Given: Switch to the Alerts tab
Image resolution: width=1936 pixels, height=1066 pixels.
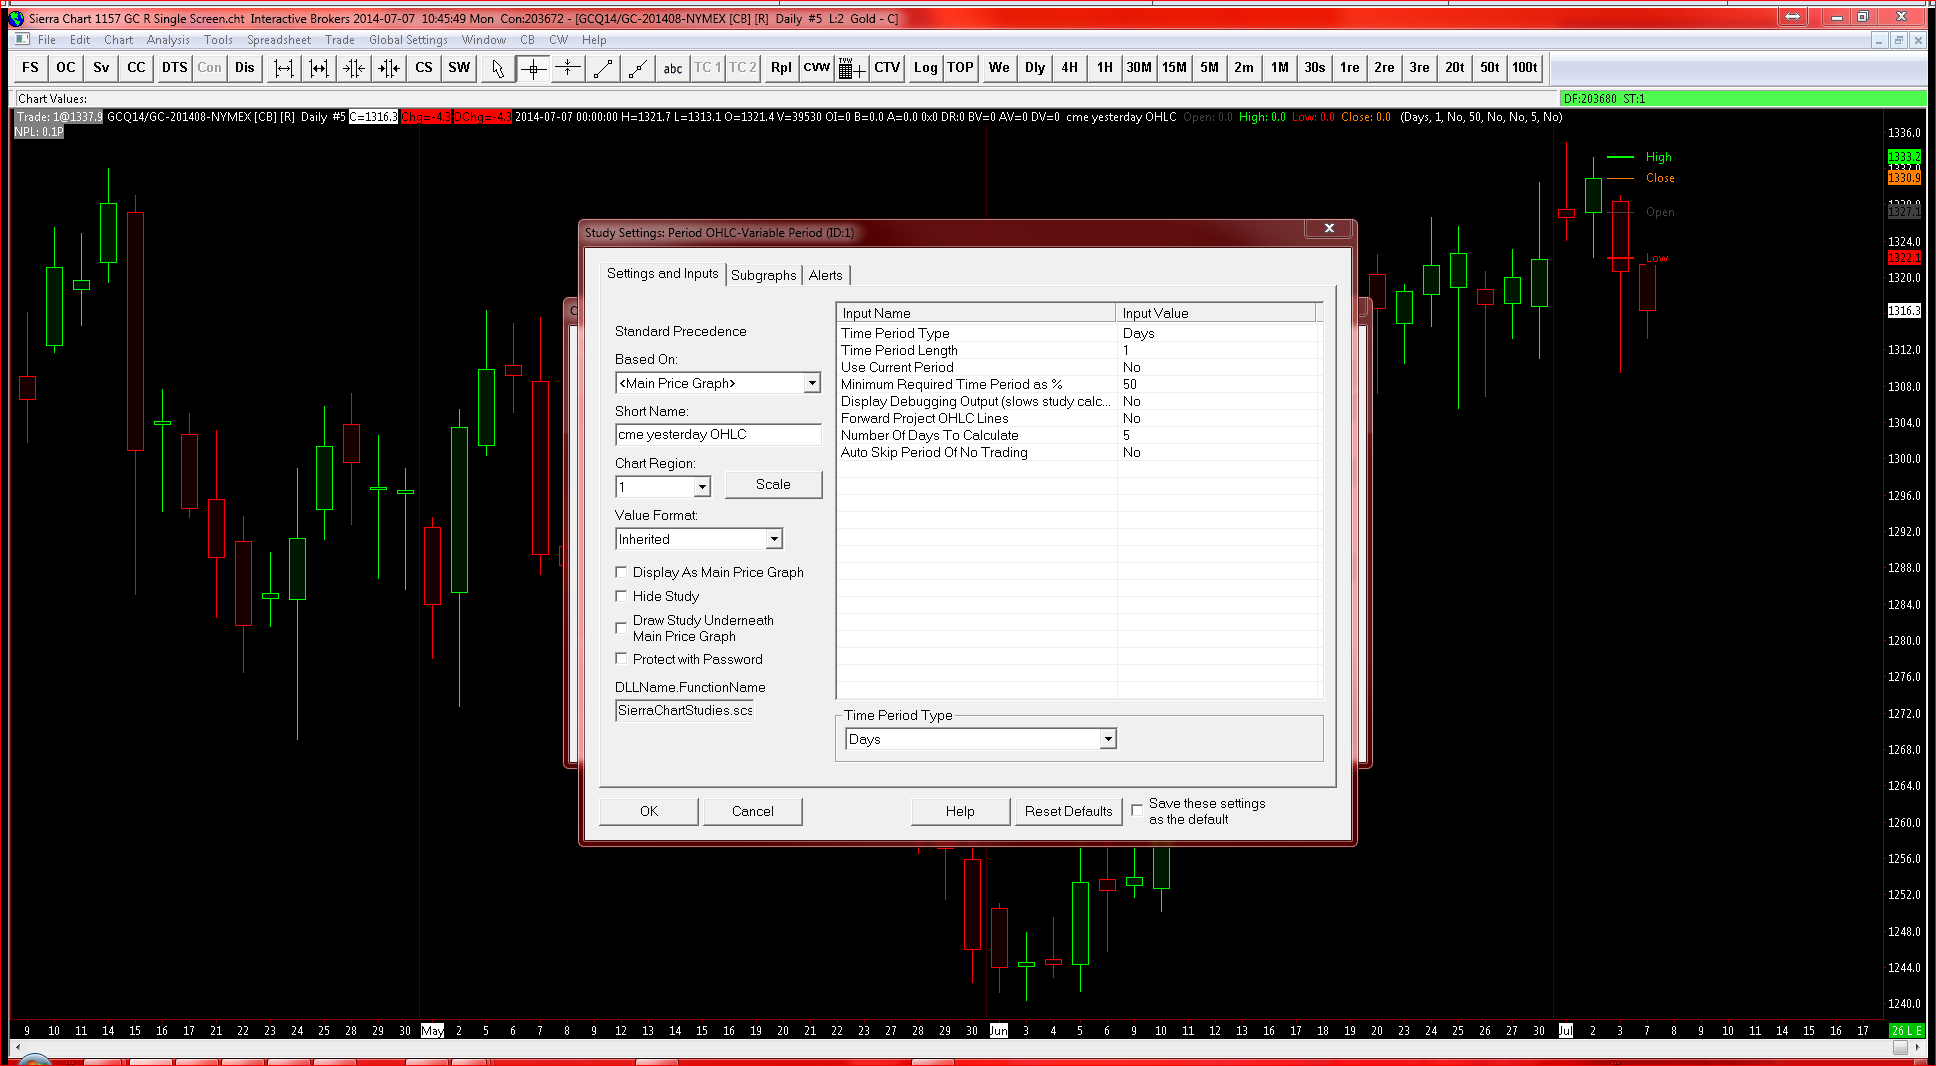Looking at the screenshot, I should 826,275.
